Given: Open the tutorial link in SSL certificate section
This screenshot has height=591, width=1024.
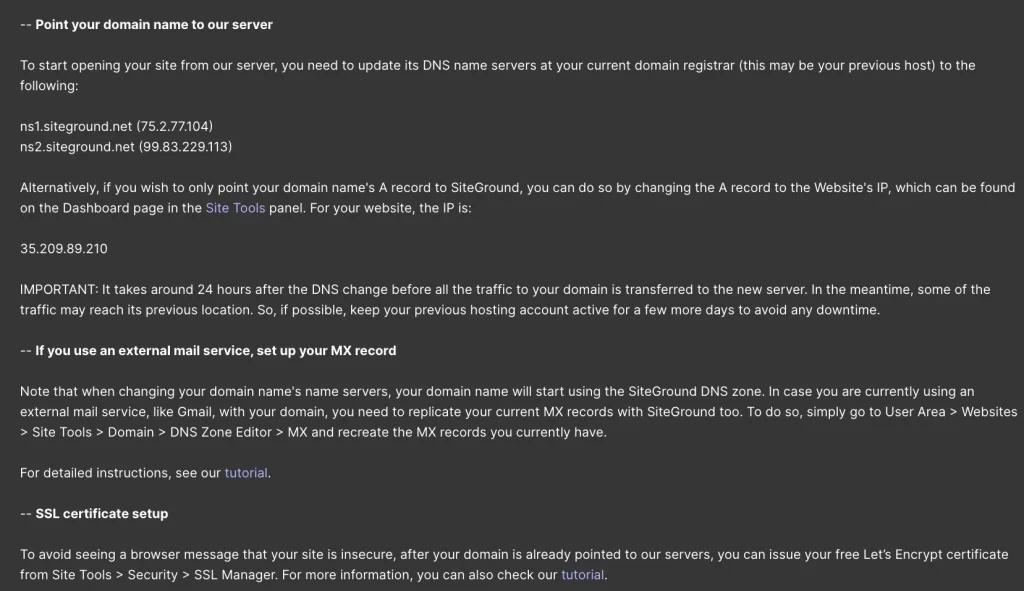Looking at the screenshot, I should point(582,575).
